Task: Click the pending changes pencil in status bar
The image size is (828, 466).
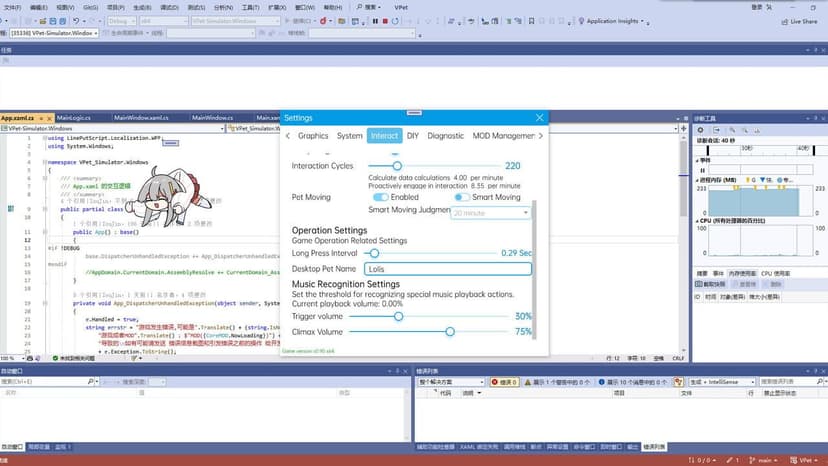Action: [x=732, y=460]
